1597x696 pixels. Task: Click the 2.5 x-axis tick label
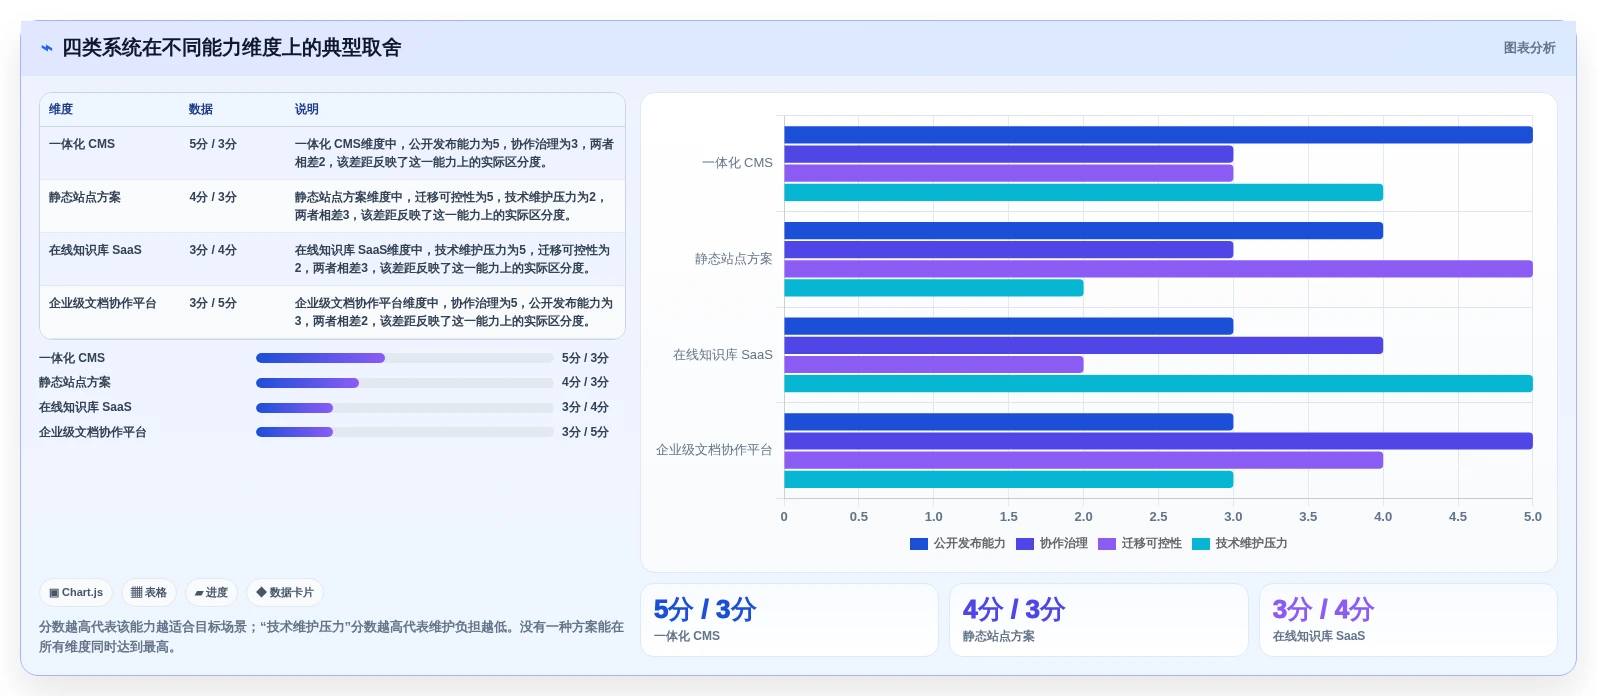(1158, 517)
